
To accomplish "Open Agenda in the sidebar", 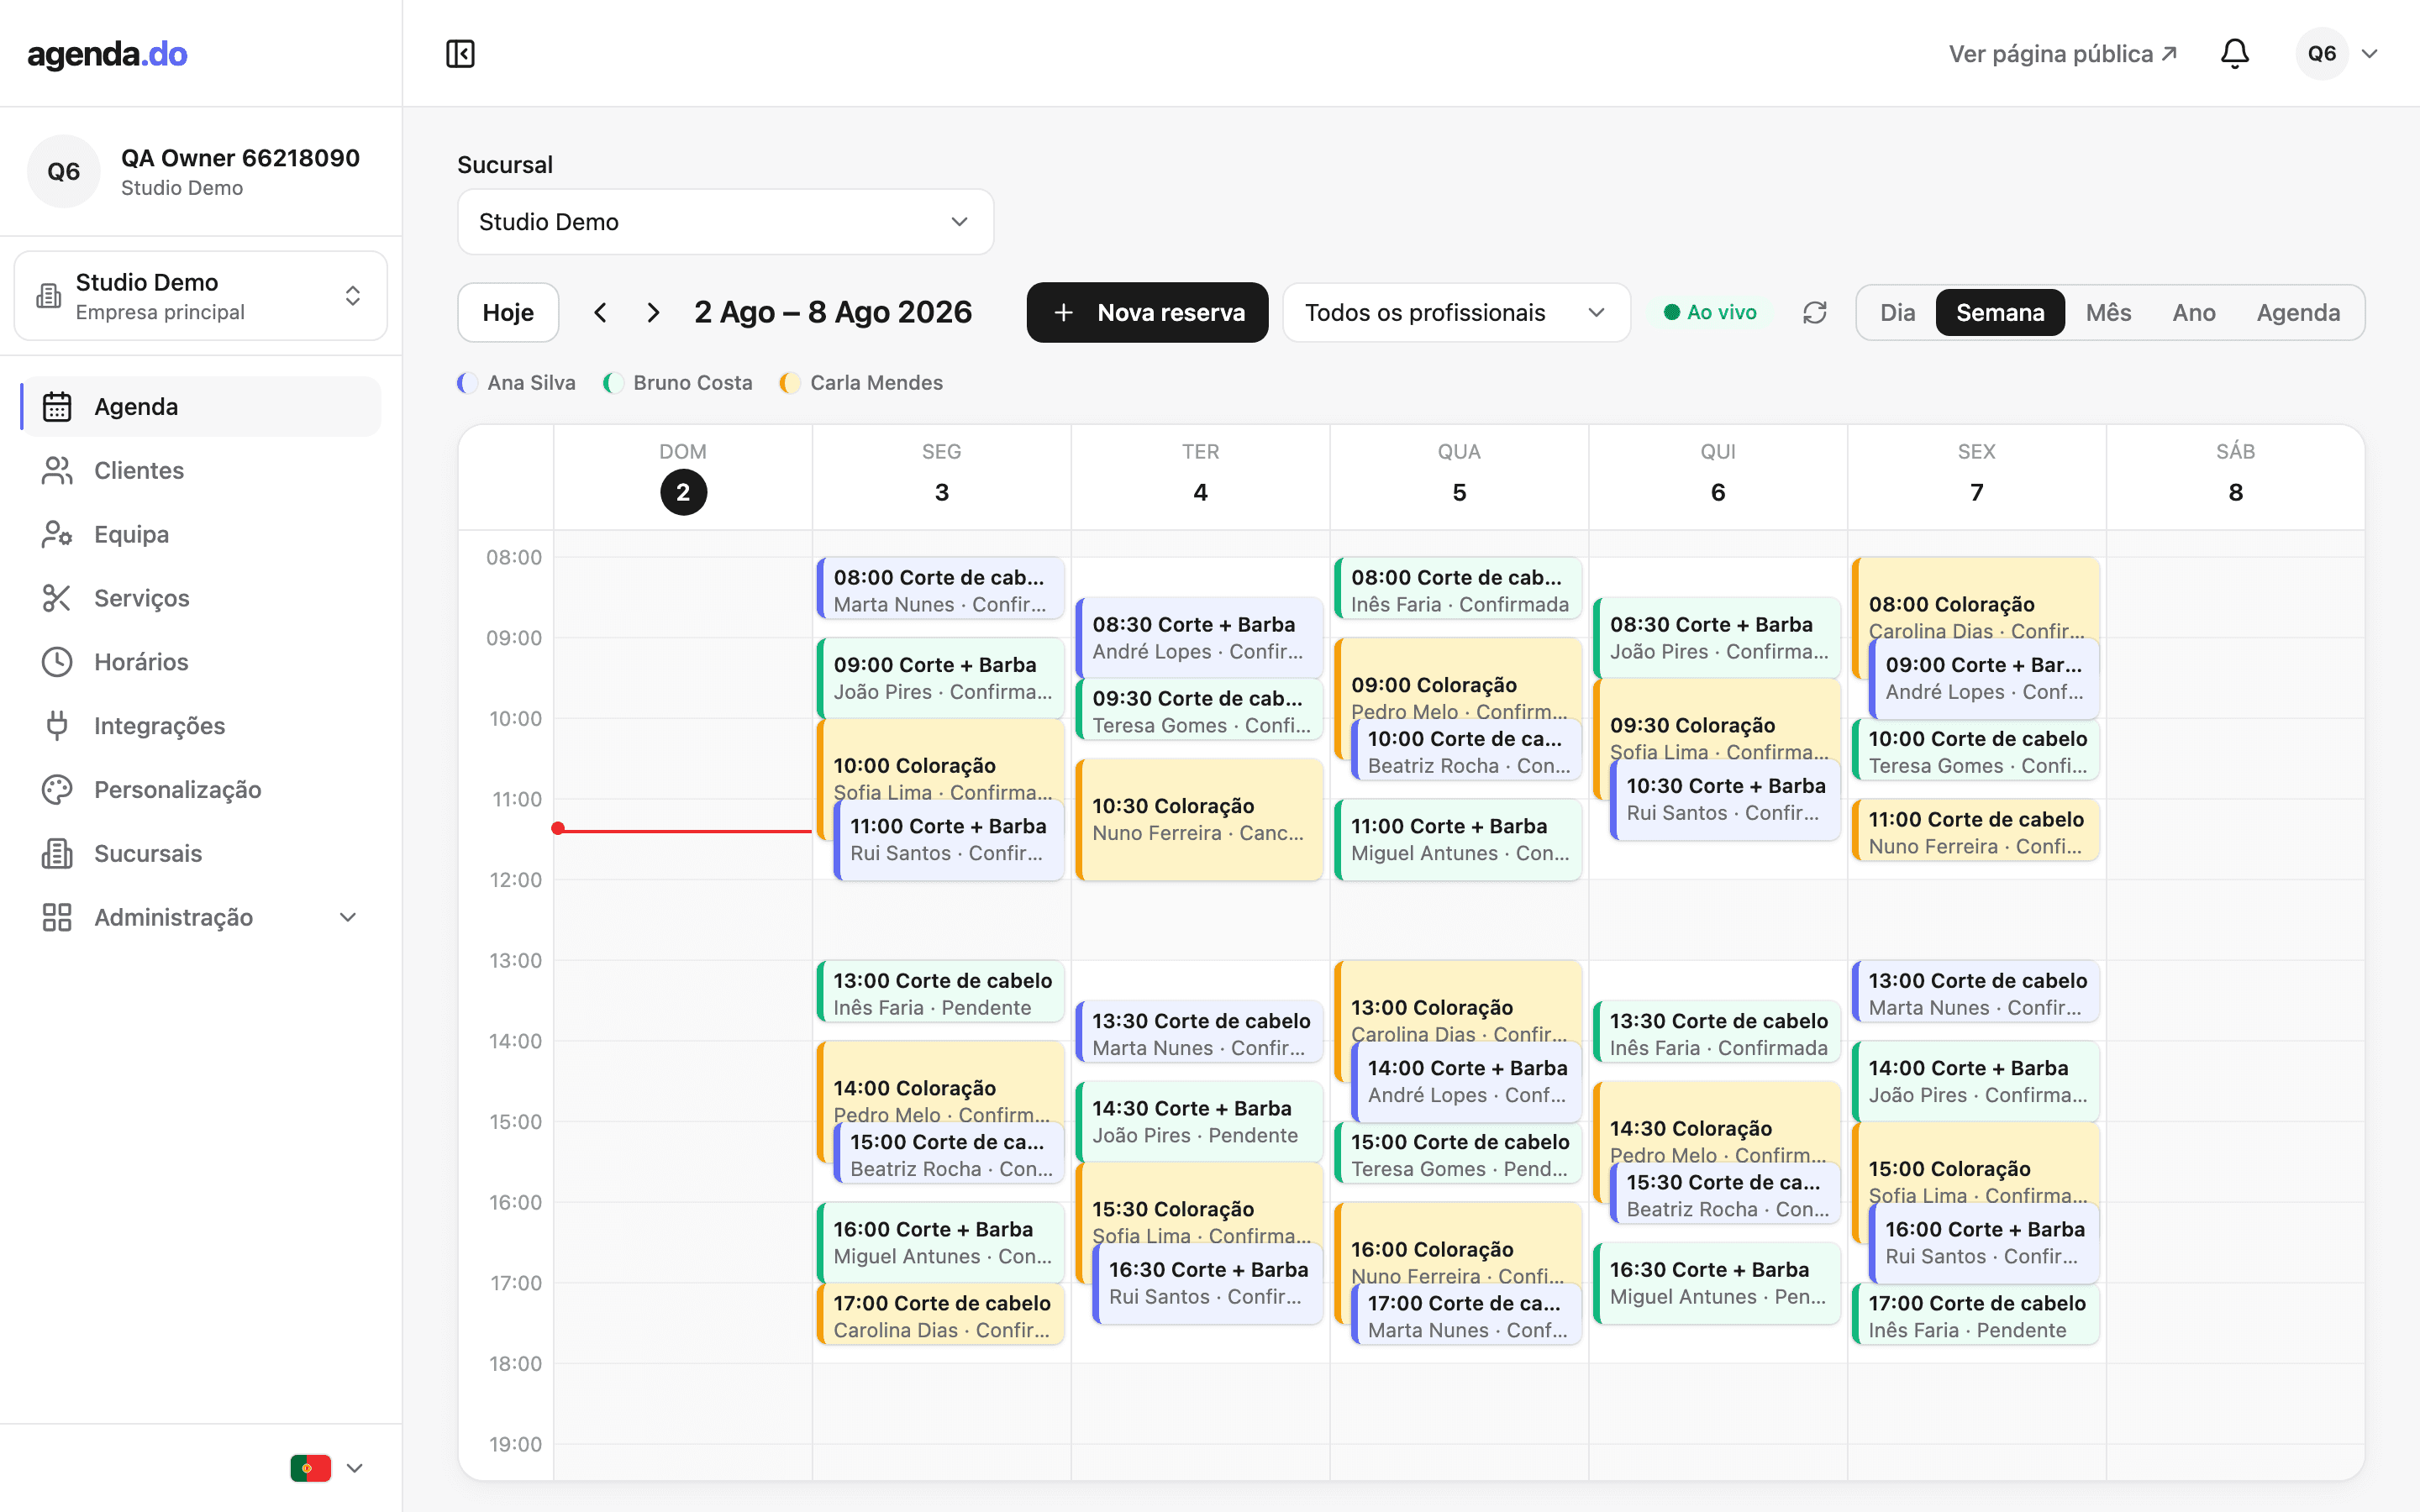I will pyautogui.click(x=201, y=407).
